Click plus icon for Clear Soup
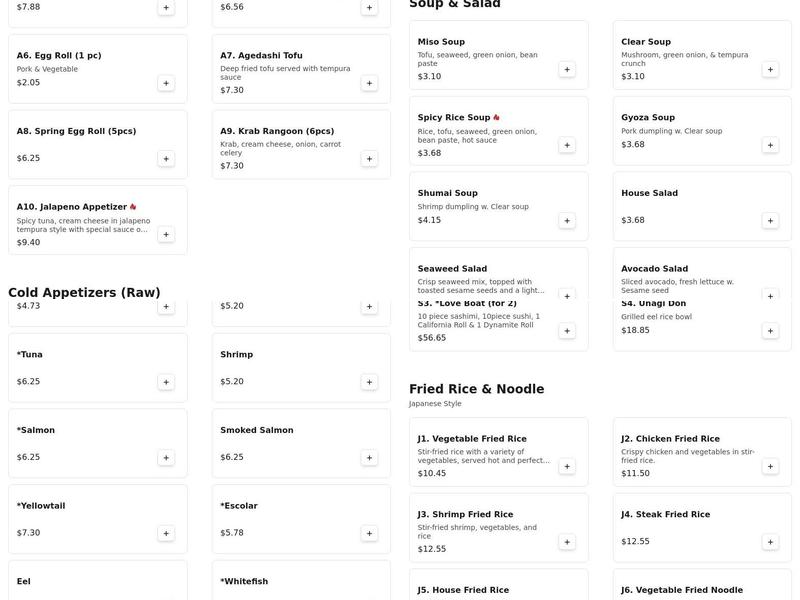The image size is (800, 600). point(770,69)
